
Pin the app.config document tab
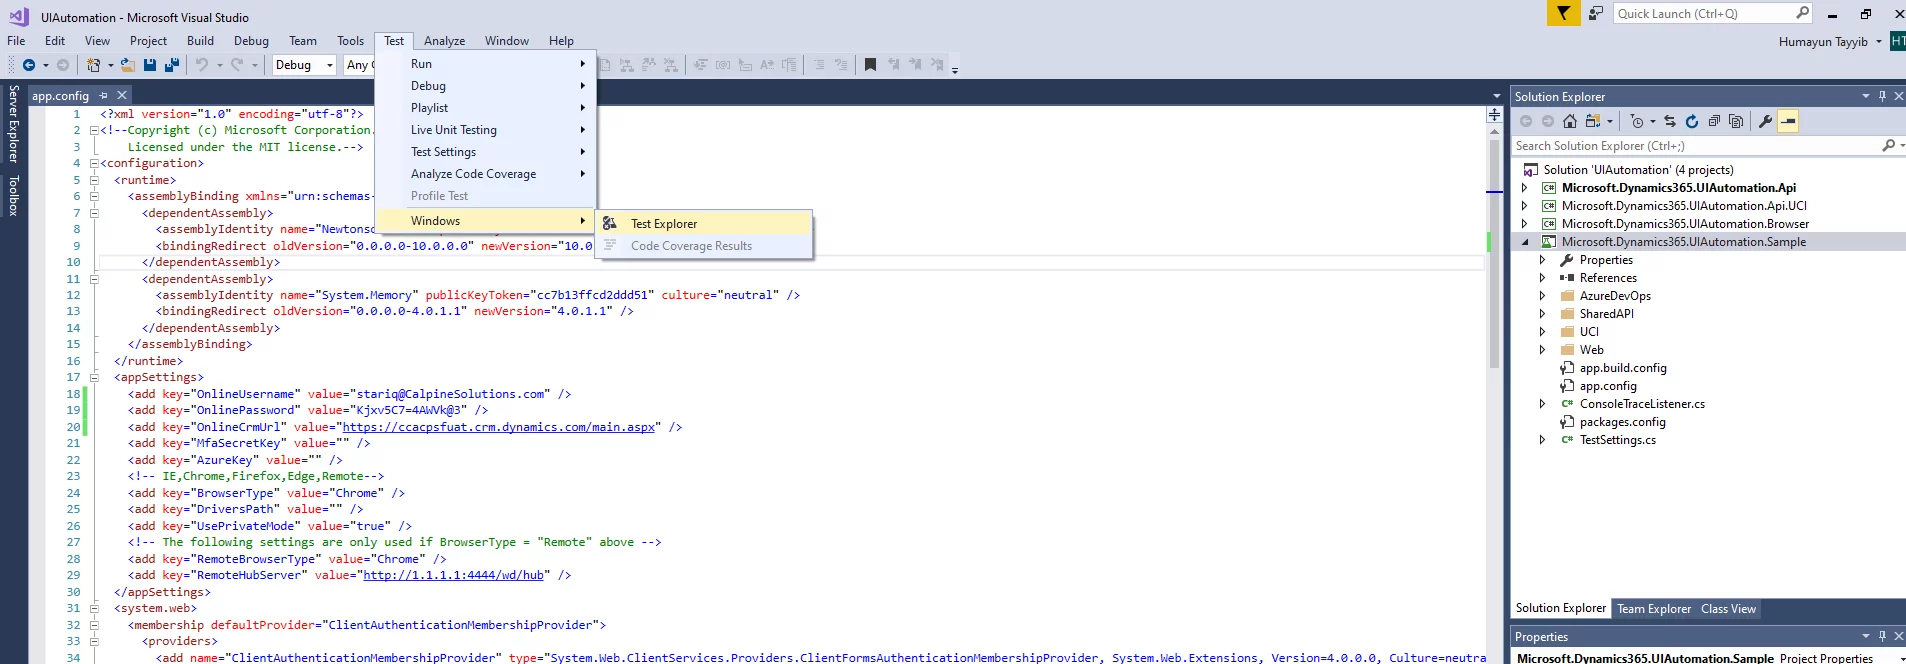click(103, 95)
